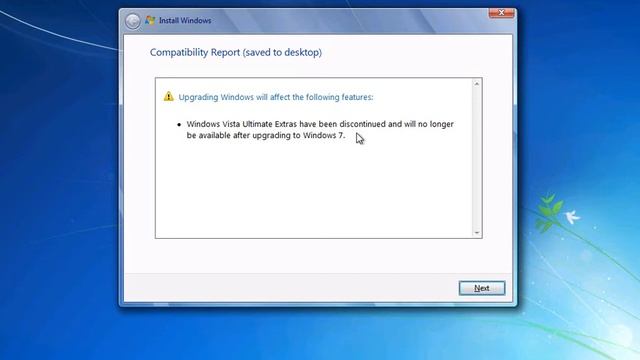
Task: Click 'Upgrading Windows will affect the following features:' text
Action: [276, 97]
